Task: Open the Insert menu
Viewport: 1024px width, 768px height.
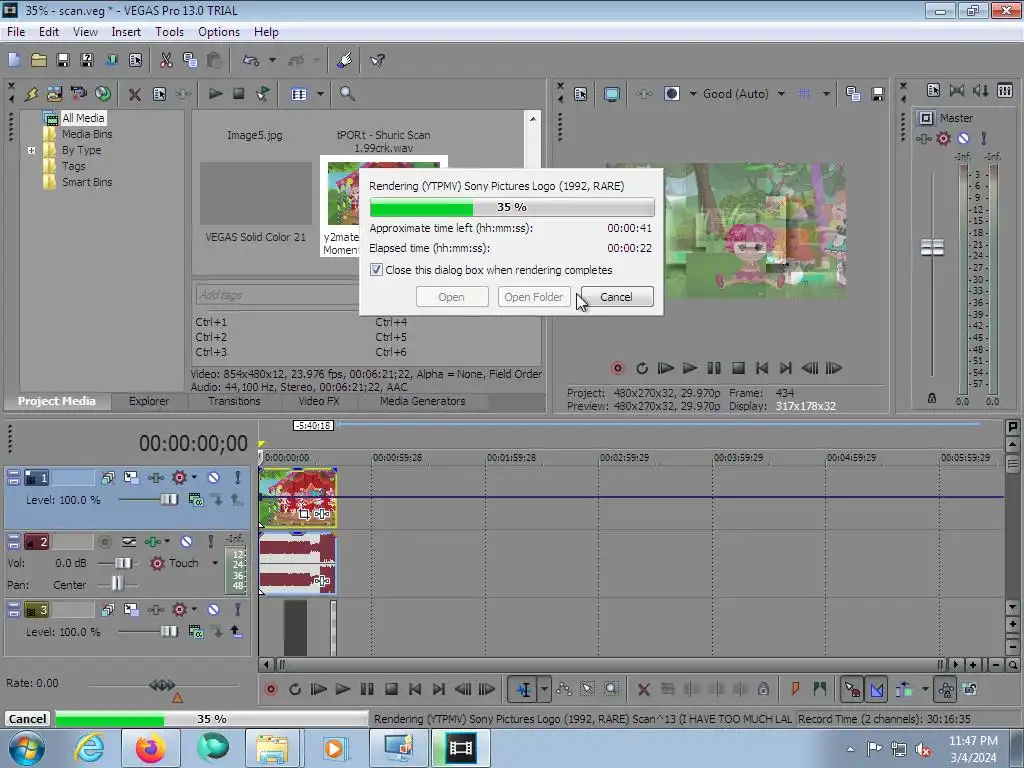Action: pyautogui.click(x=126, y=32)
